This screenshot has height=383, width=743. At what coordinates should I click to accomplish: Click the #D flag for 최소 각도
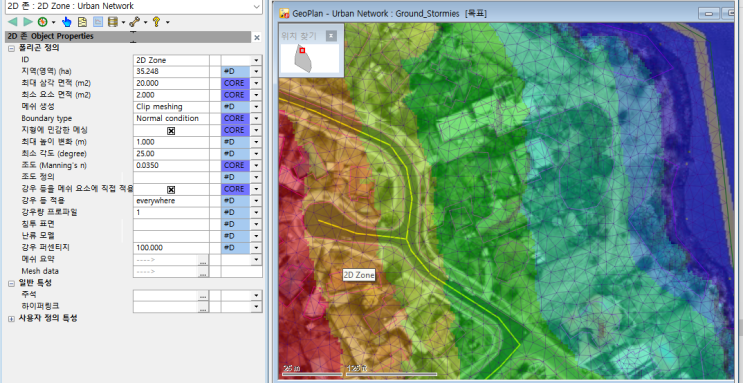click(x=236, y=154)
